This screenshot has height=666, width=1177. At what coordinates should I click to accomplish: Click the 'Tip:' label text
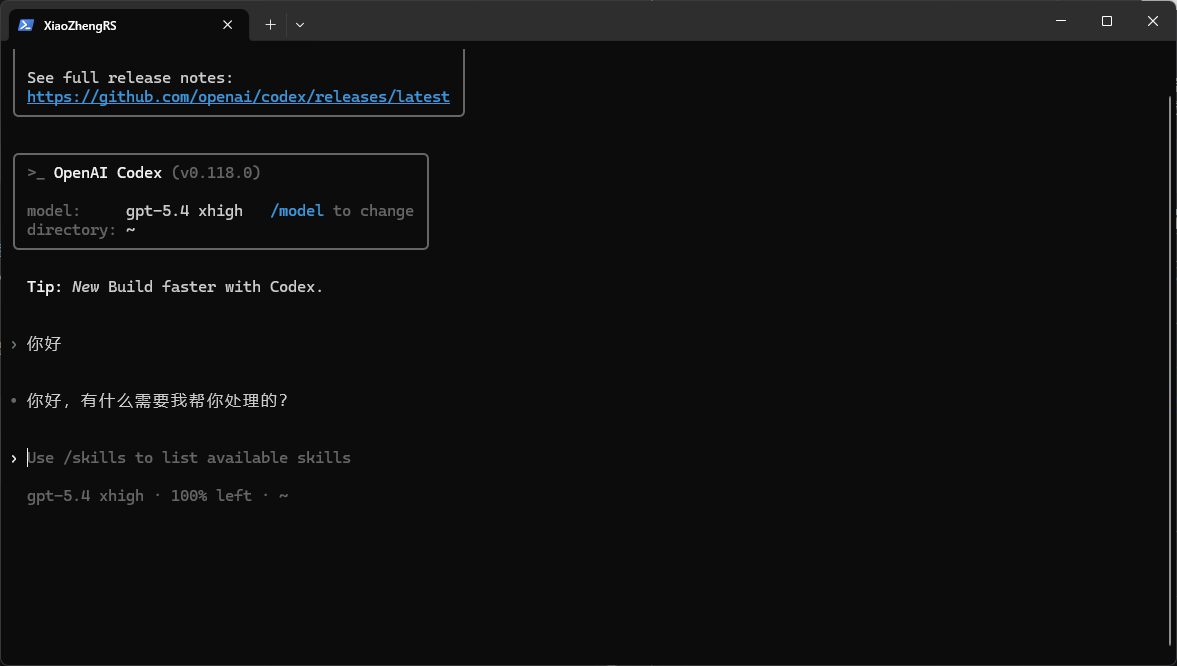click(45, 287)
